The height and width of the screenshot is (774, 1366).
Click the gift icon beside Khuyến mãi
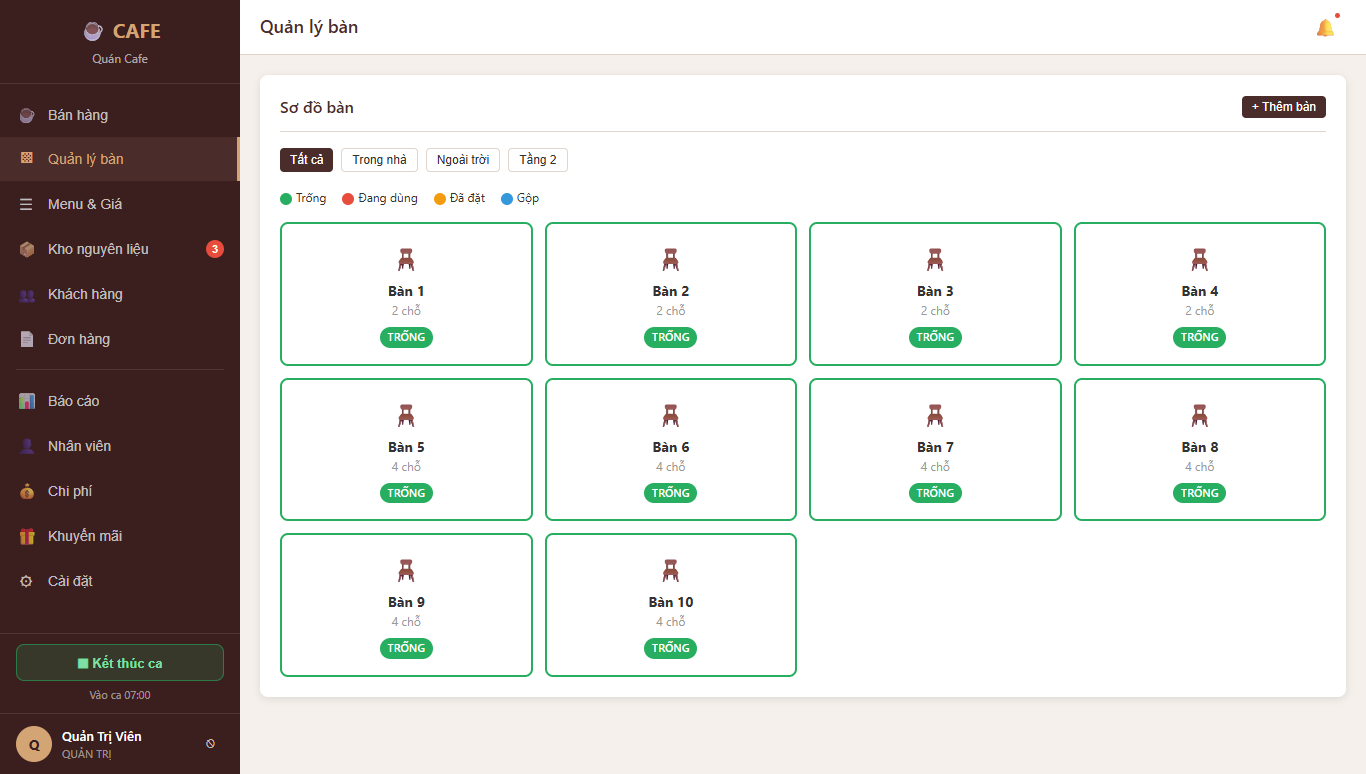pos(27,536)
